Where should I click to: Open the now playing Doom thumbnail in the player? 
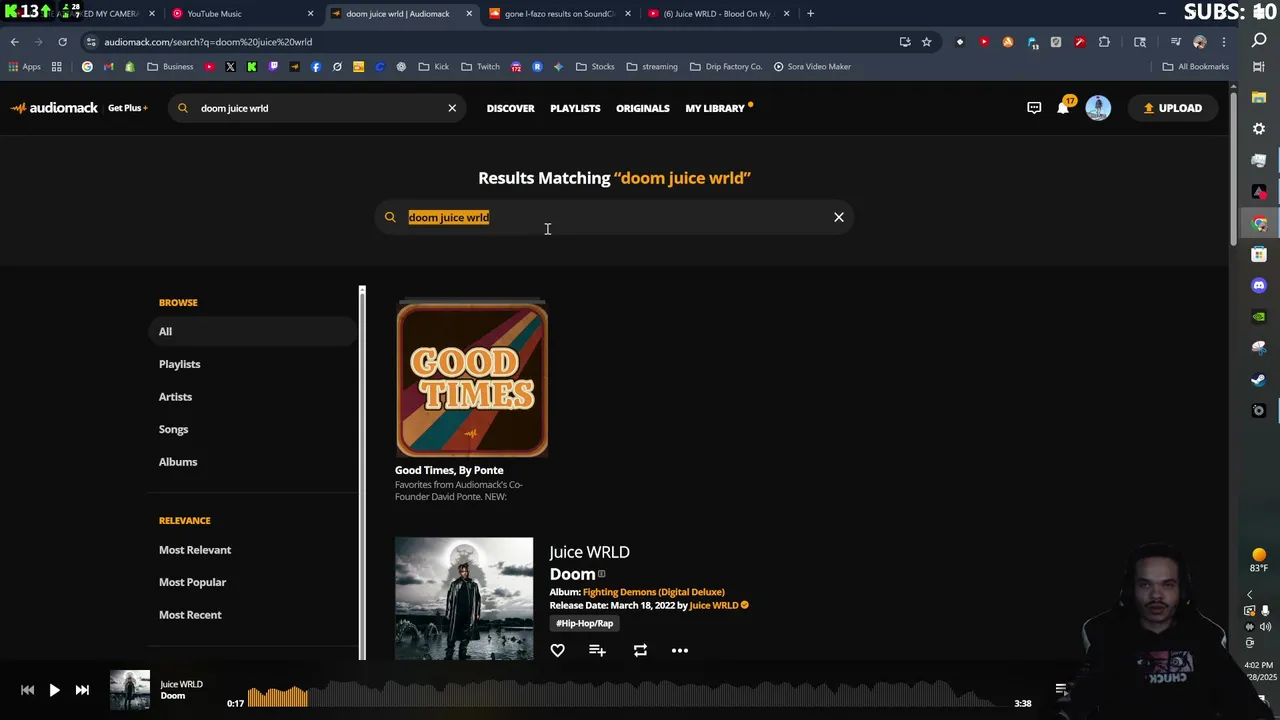coord(129,690)
